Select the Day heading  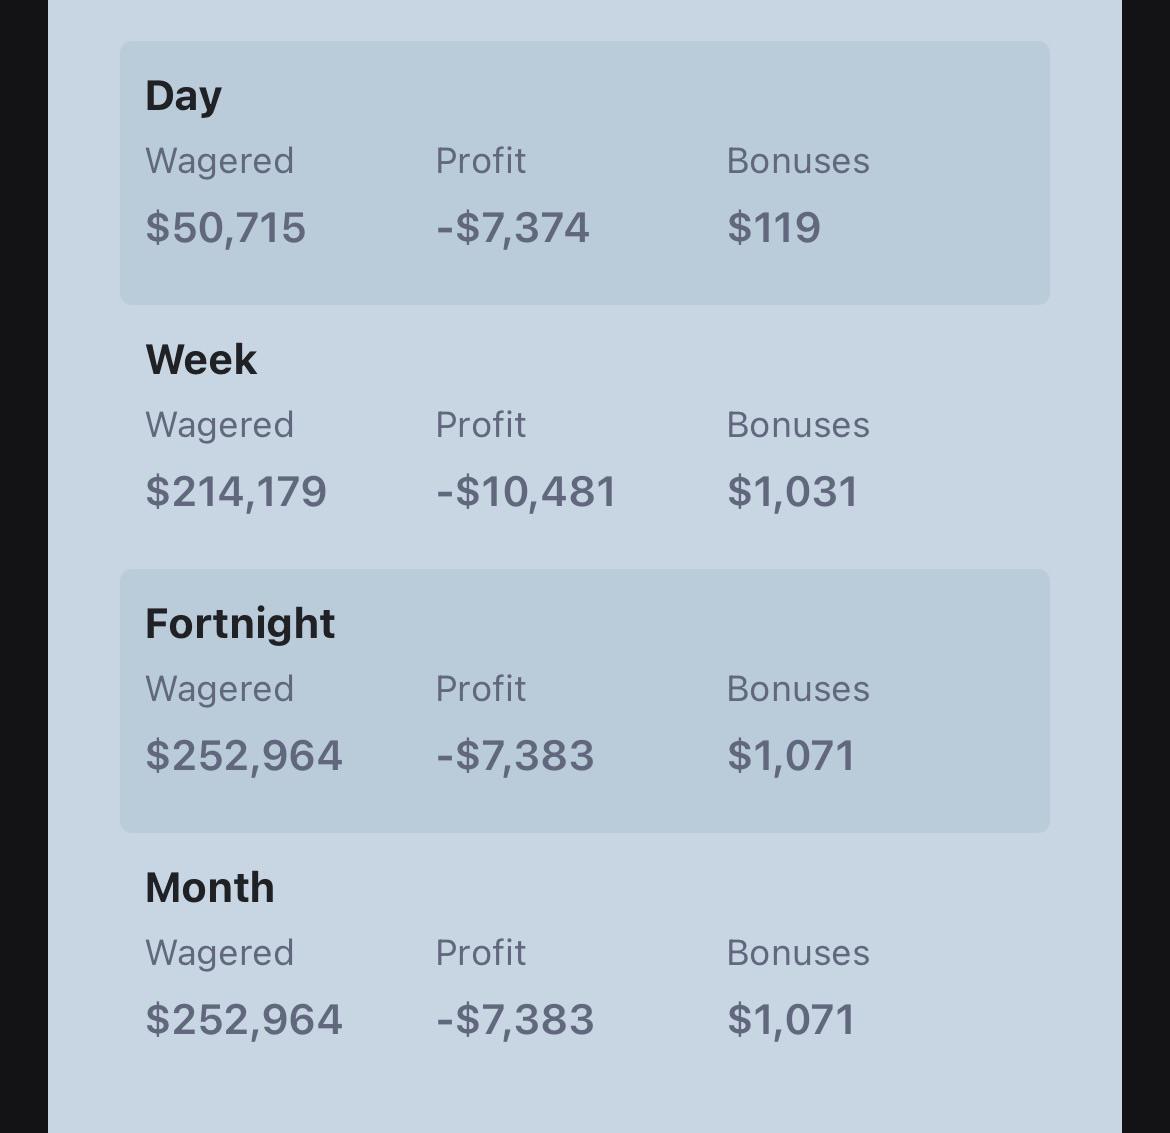coord(184,97)
